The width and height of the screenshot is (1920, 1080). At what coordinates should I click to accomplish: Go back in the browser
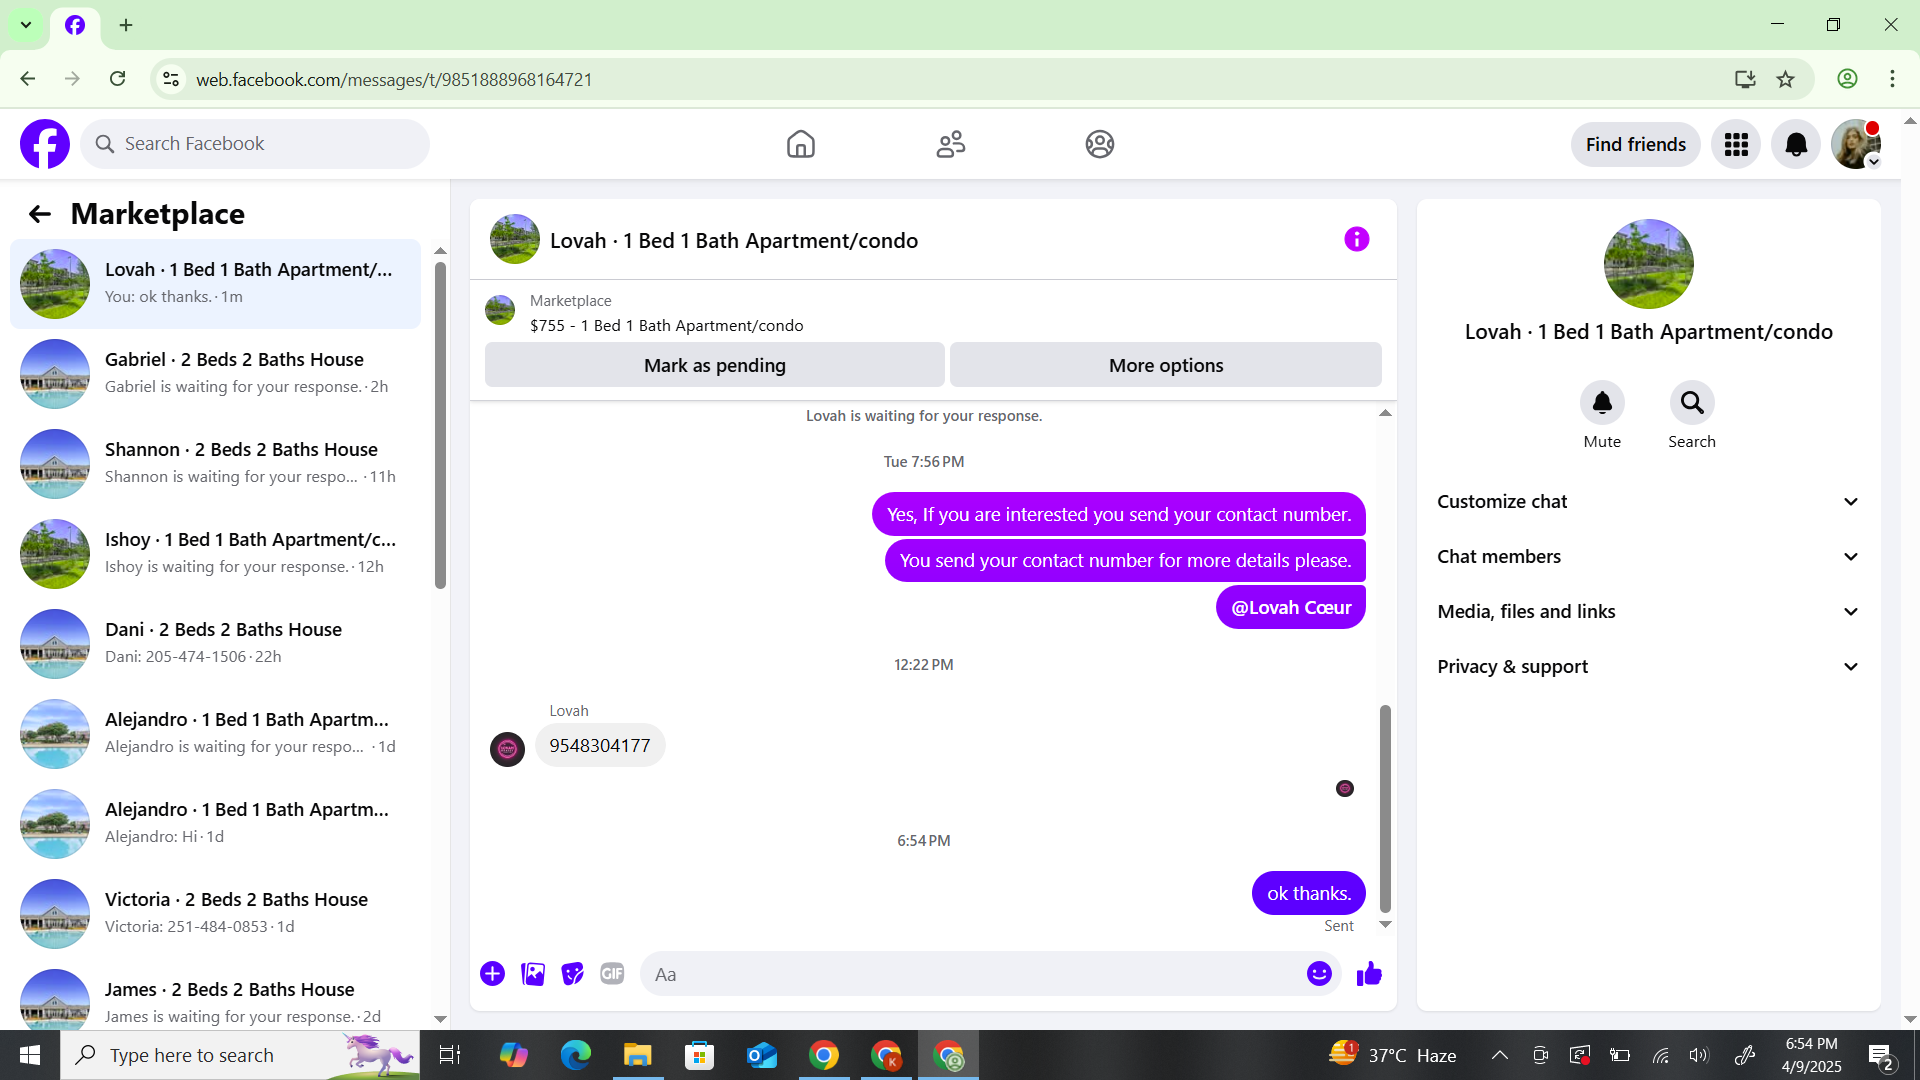coord(28,79)
